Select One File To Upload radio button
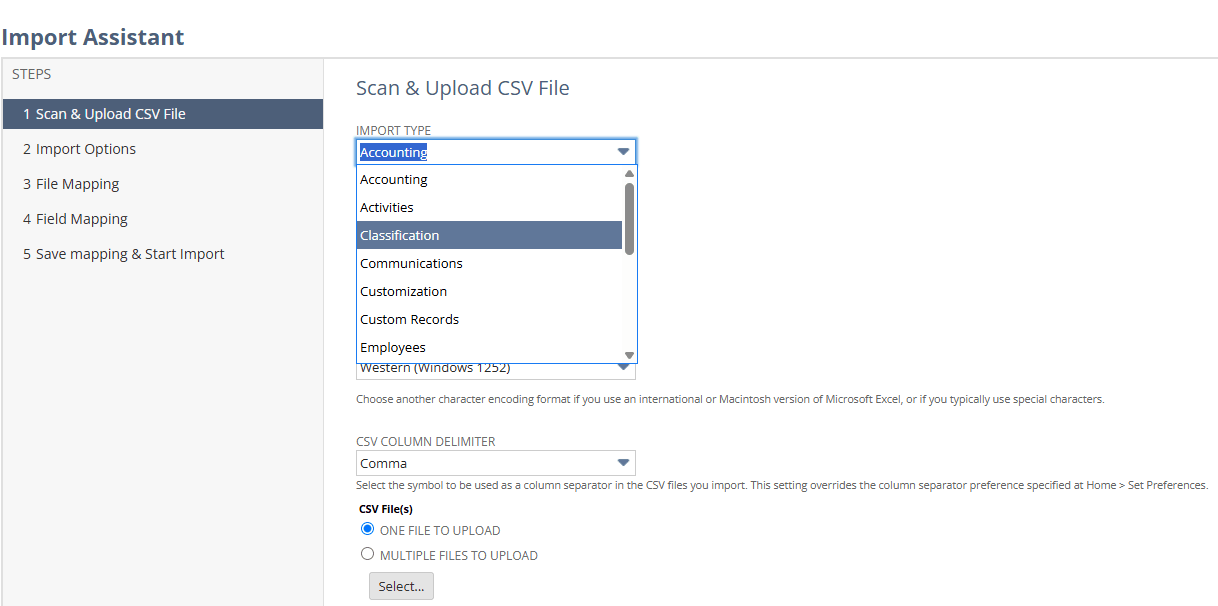The image size is (1218, 606). click(x=367, y=529)
